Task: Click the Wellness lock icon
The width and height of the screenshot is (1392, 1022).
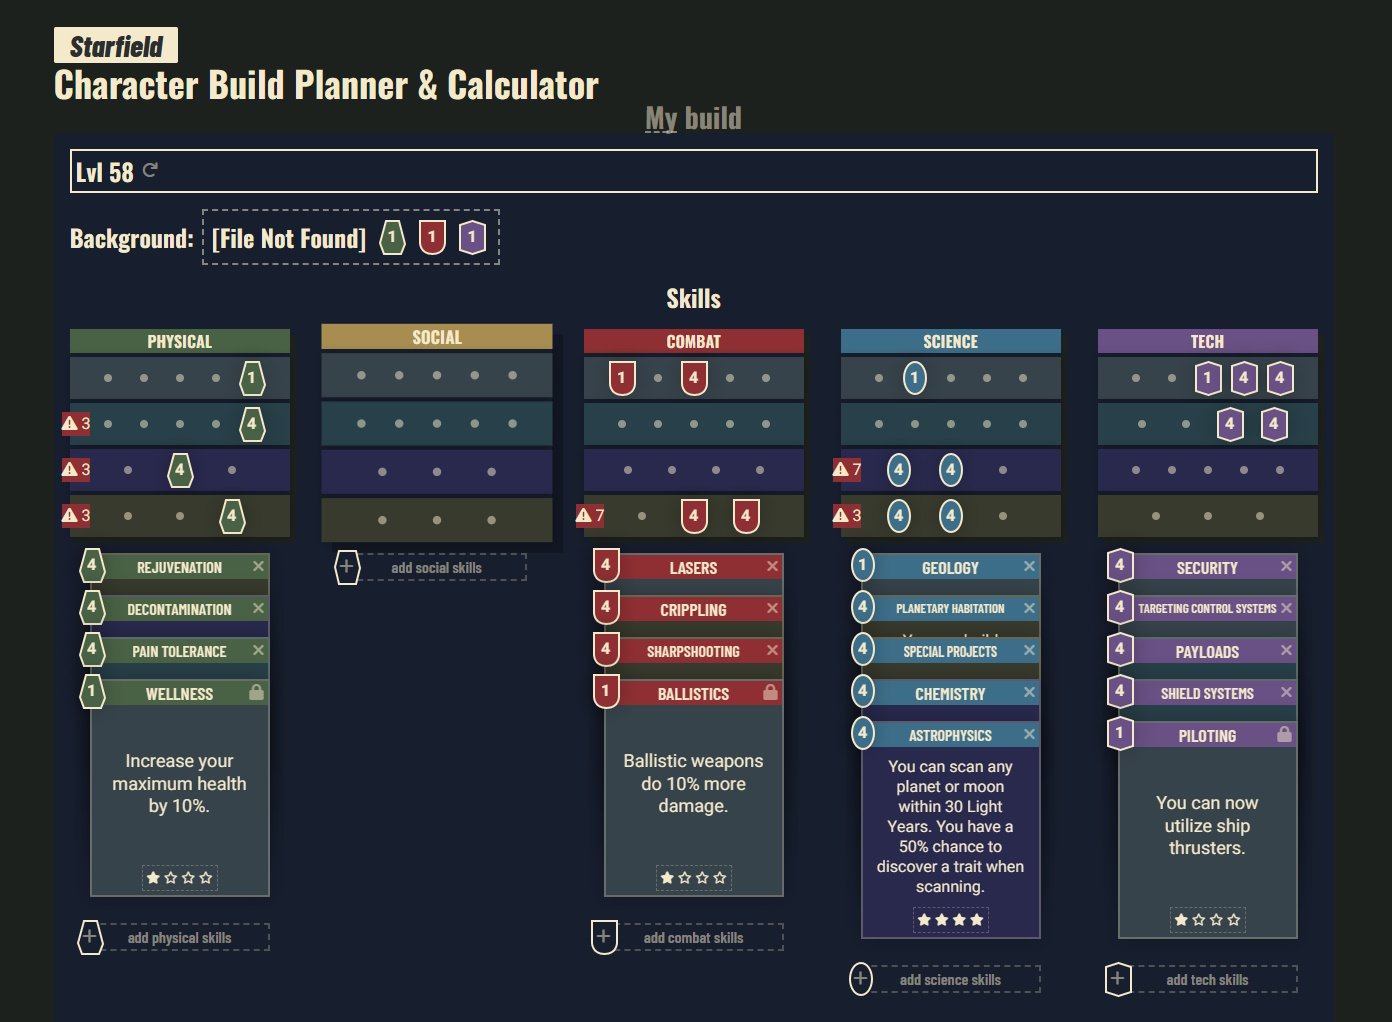Action: [256, 692]
